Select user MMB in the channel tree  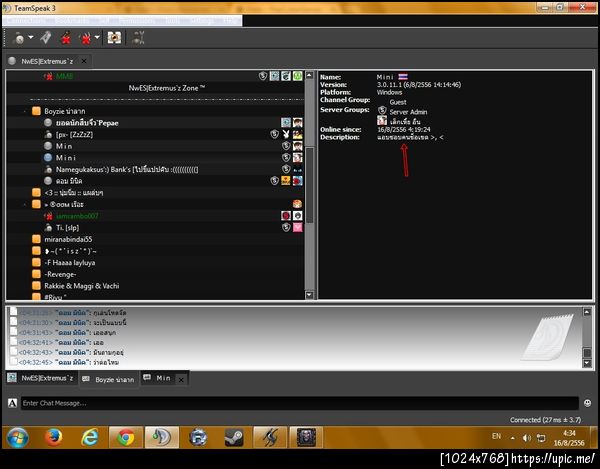point(64,76)
